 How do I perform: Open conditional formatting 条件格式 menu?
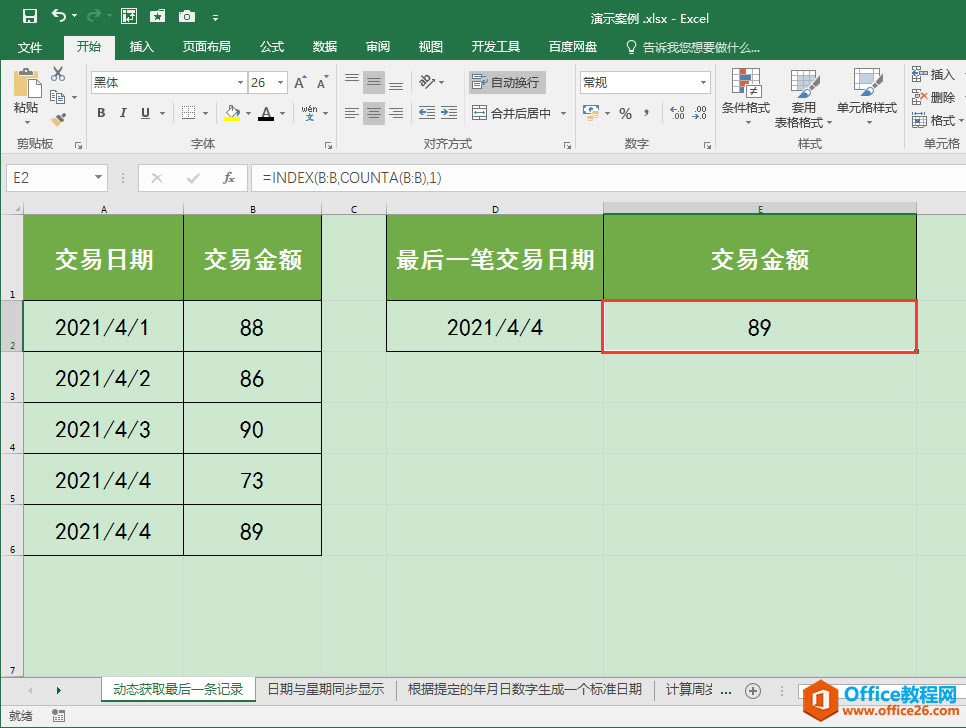[x=745, y=96]
